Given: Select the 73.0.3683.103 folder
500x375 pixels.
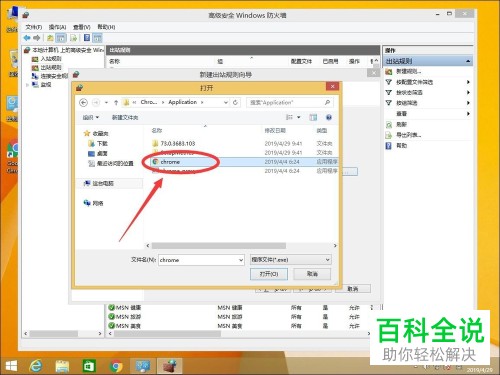Looking at the screenshot, I should [174, 143].
